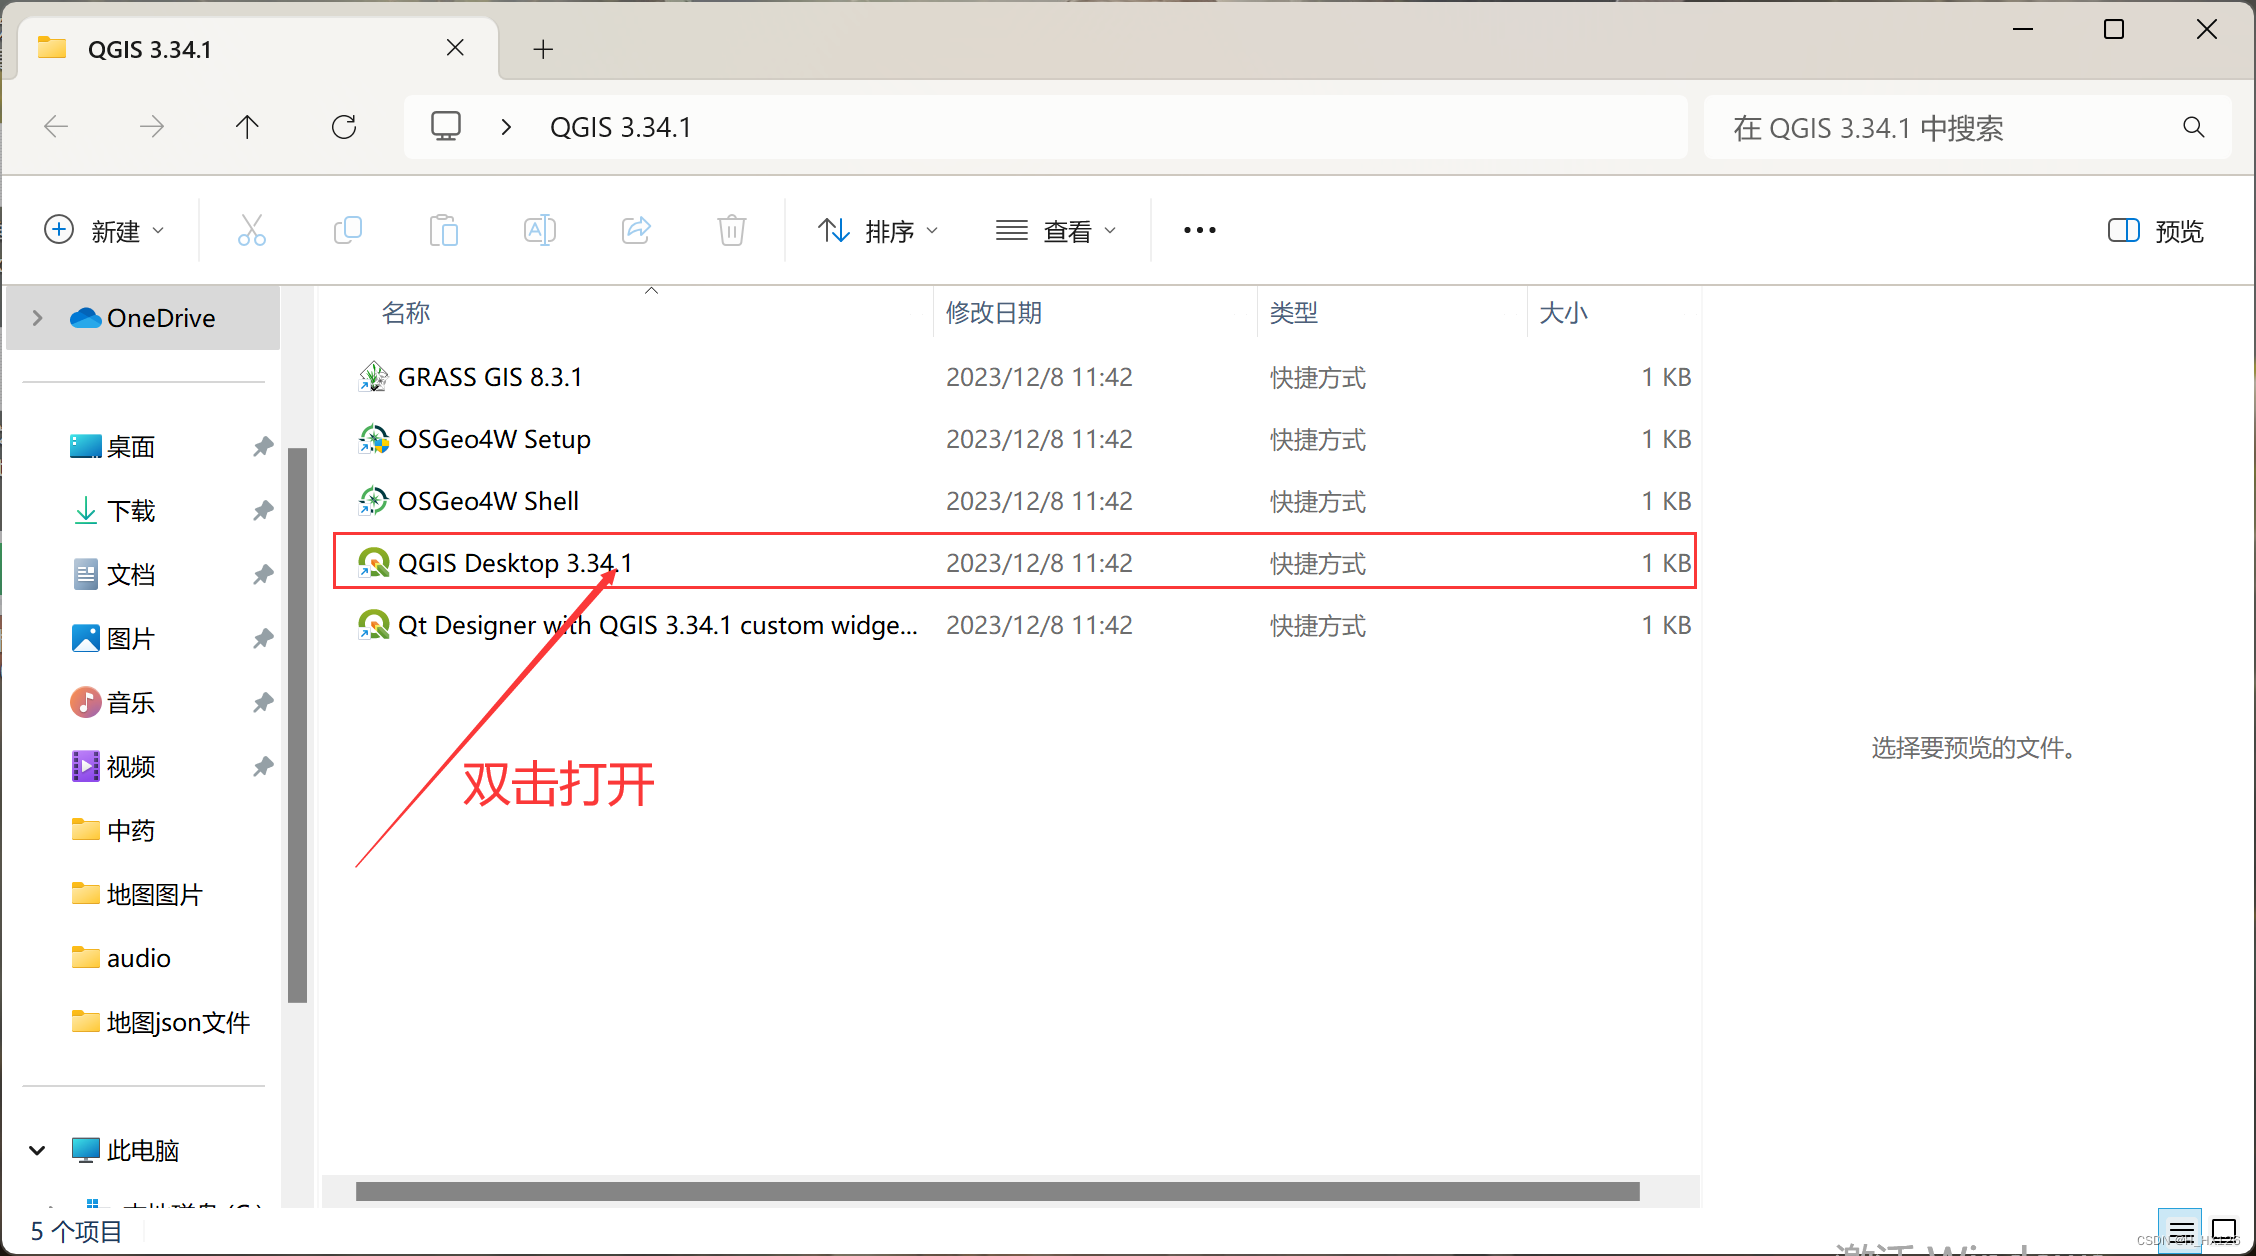Open the three-dot more options menu
The image size is (2256, 1256).
[1199, 231]
